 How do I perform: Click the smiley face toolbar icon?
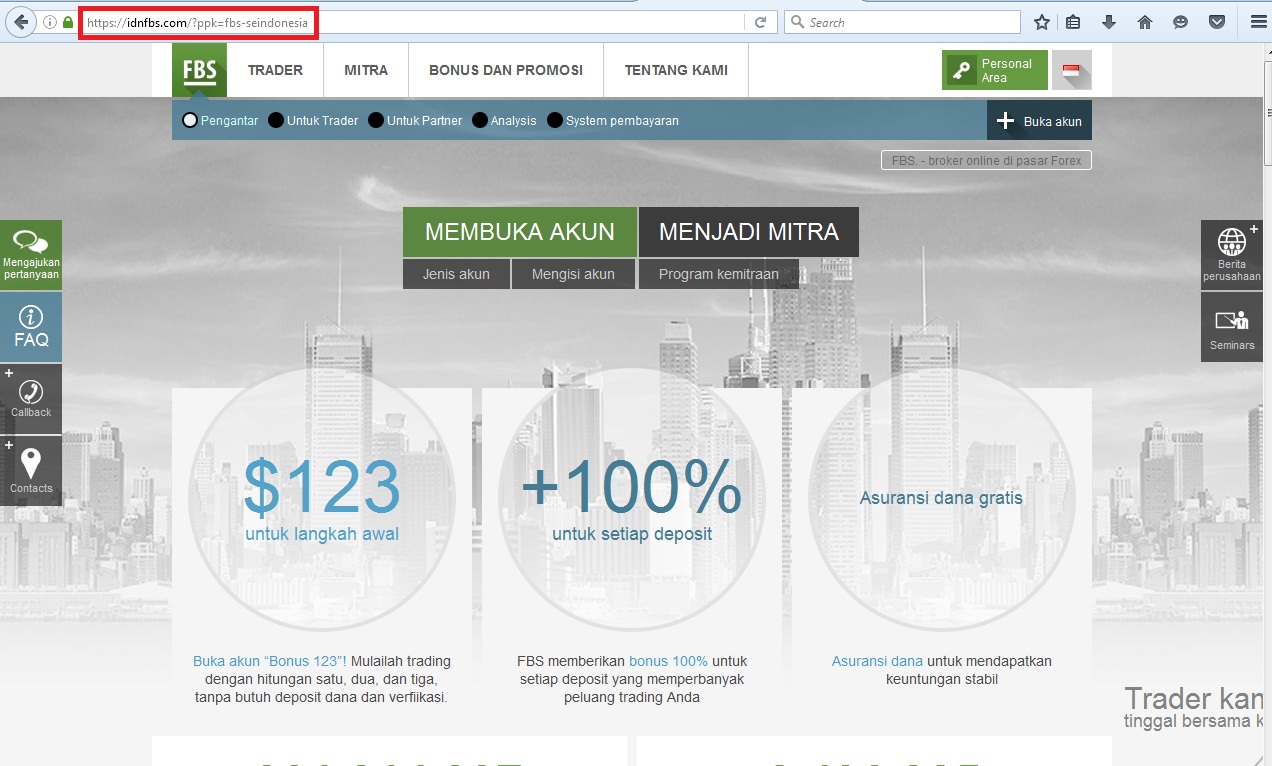[x=1181, y=22]
